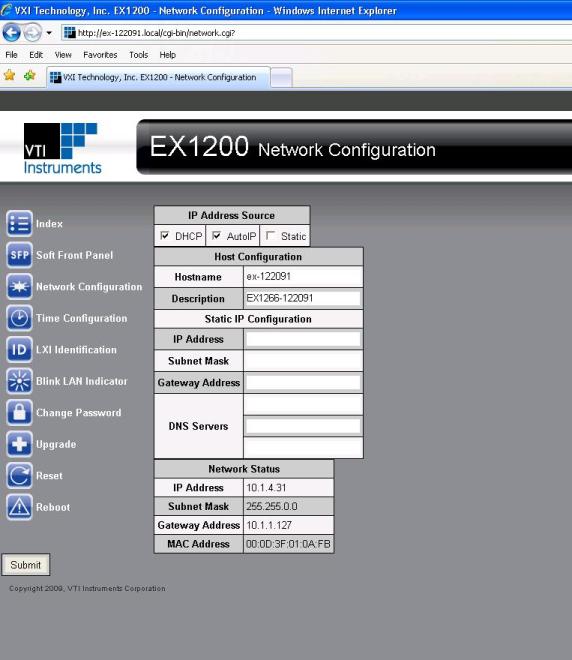Click the Static Gateway Address input field
The image size is (572, 660).
[x=303, y=383]
